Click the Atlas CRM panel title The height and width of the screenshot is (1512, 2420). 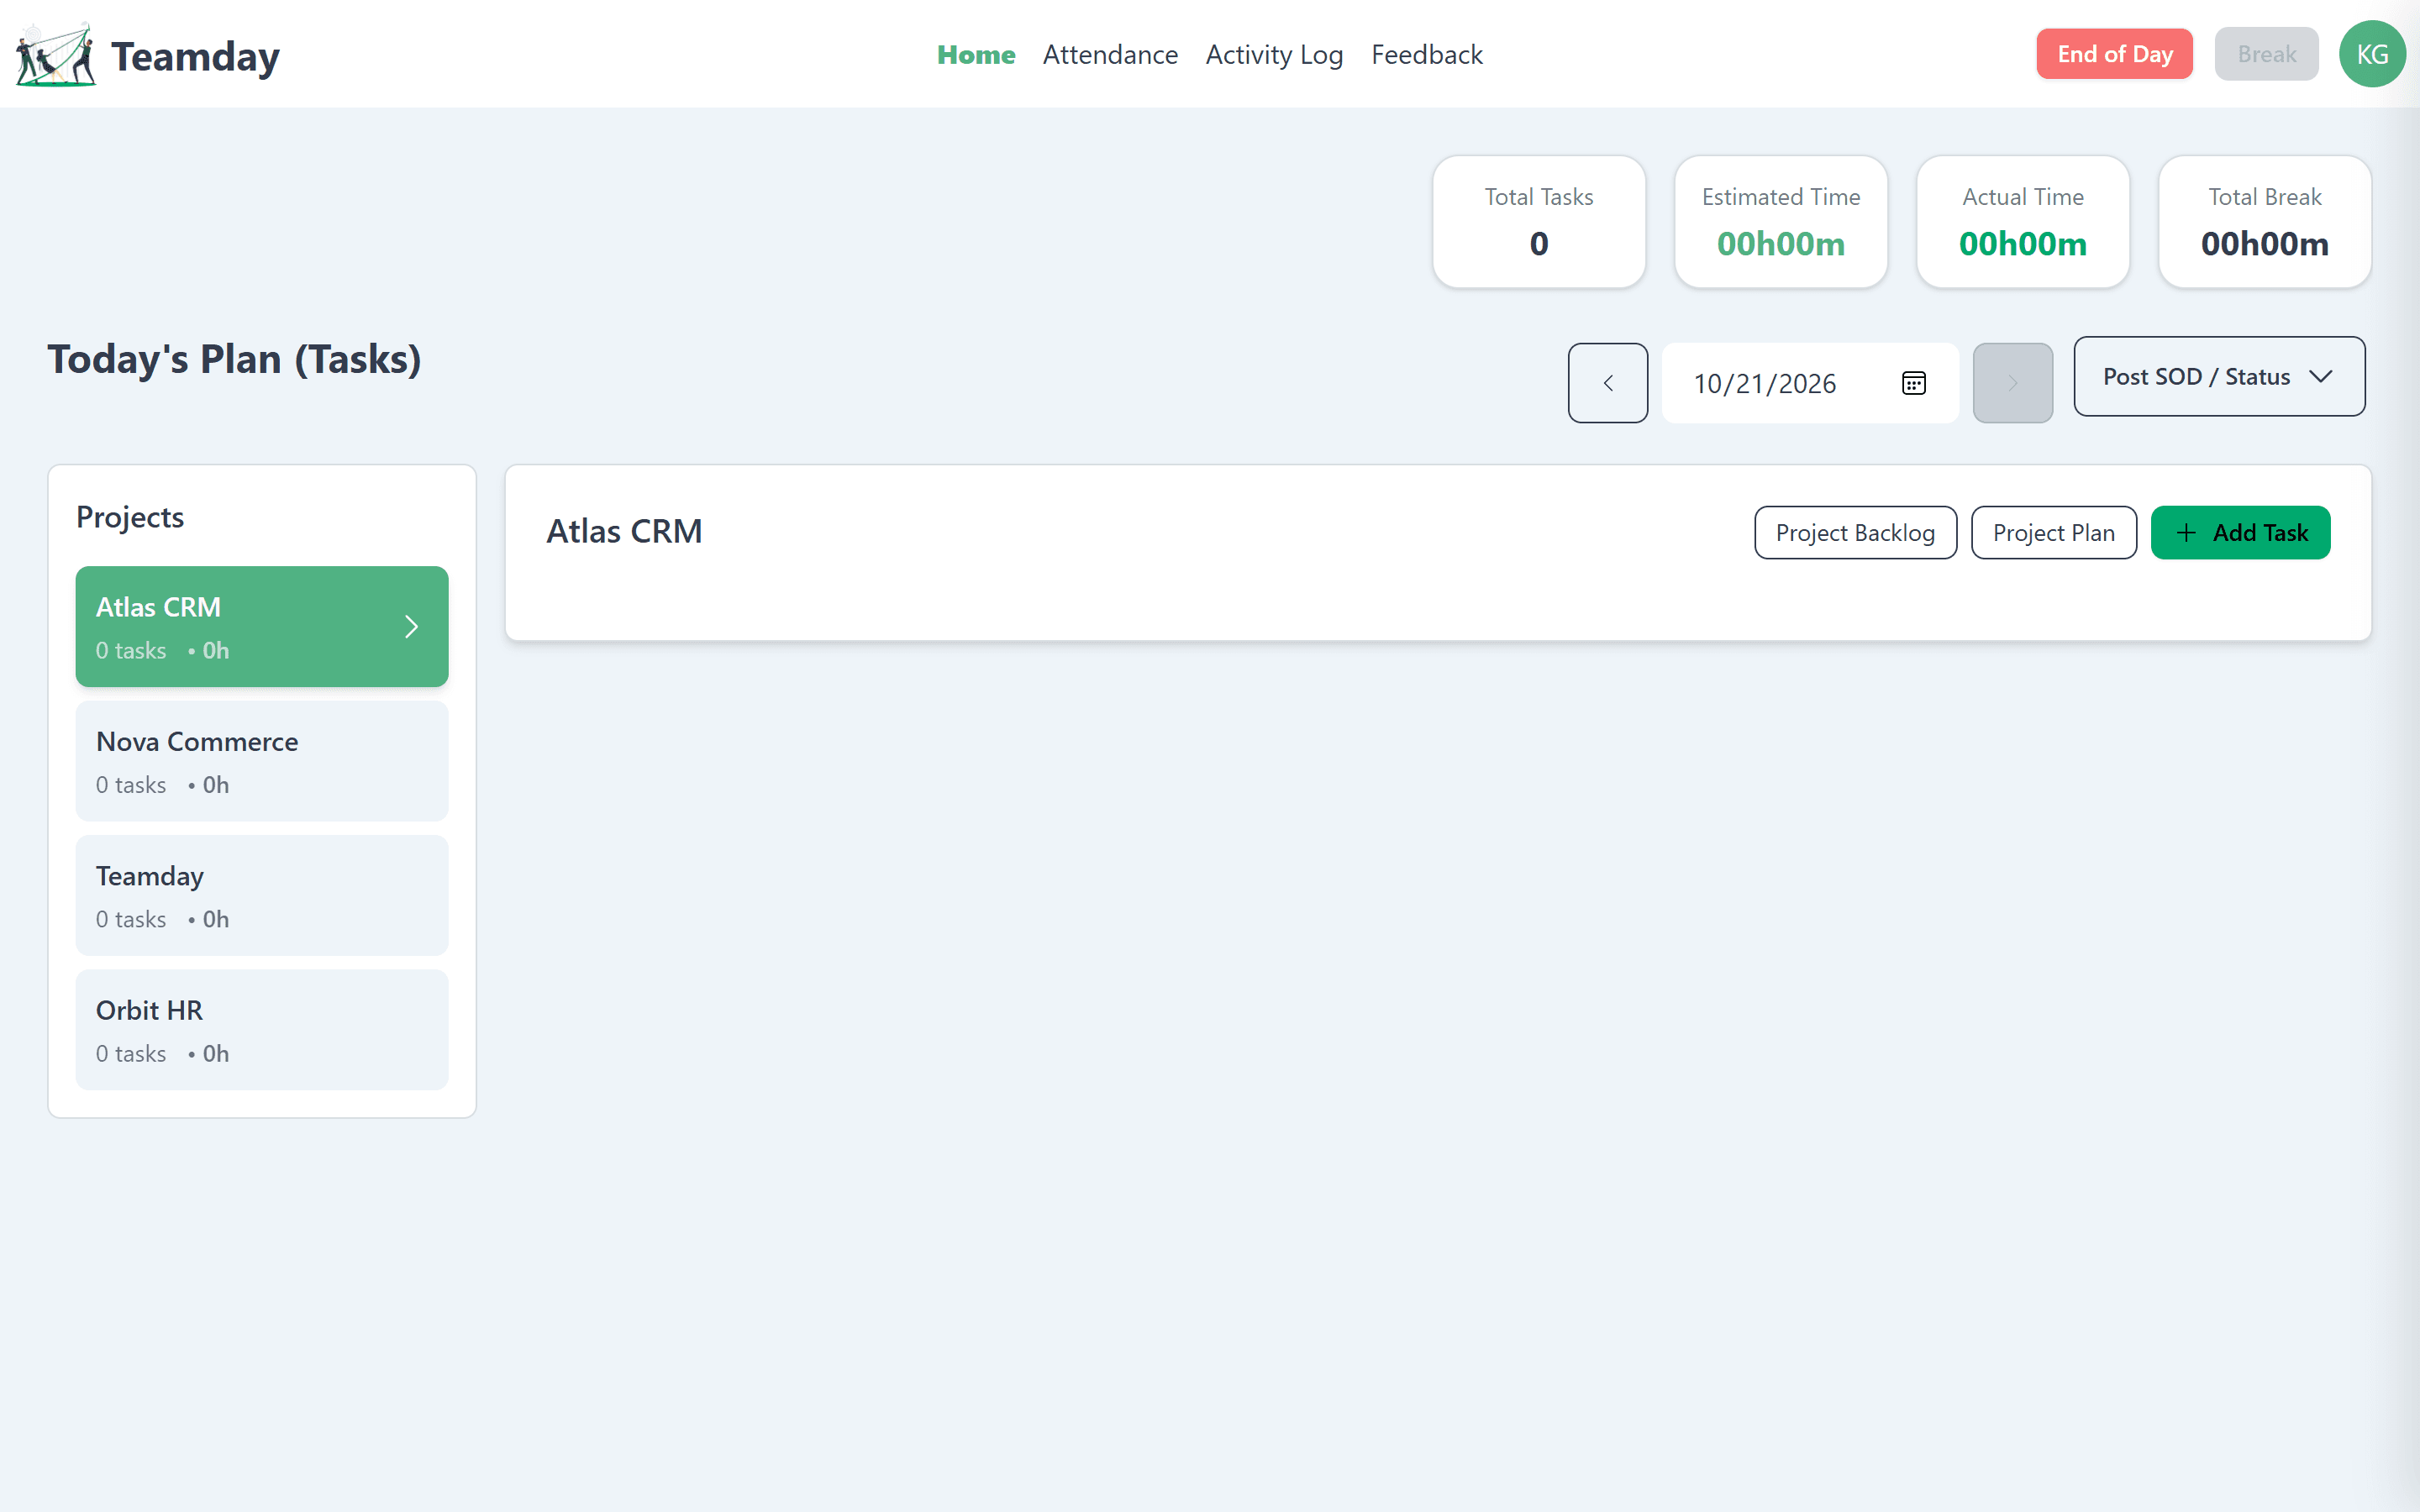click(x=624, y=531)
